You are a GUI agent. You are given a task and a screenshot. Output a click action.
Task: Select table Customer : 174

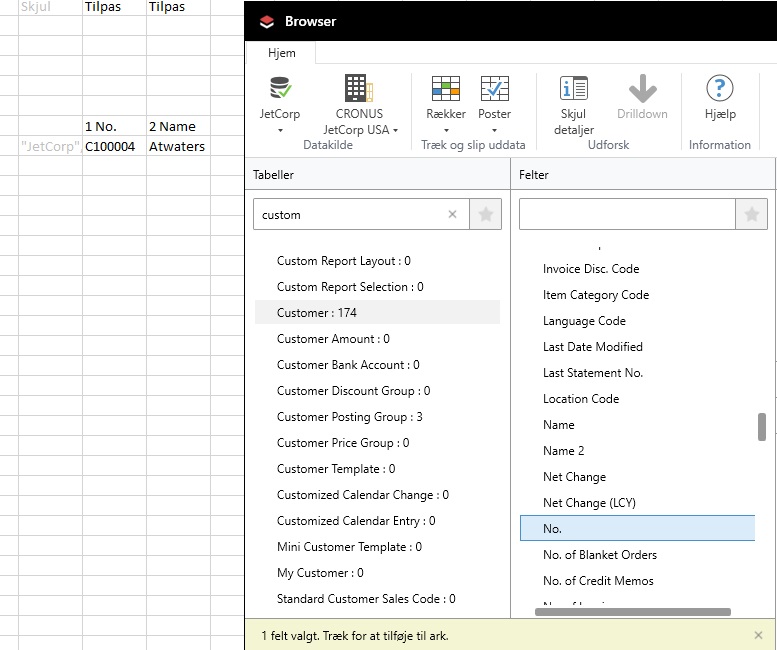click(x=377, y=313)
